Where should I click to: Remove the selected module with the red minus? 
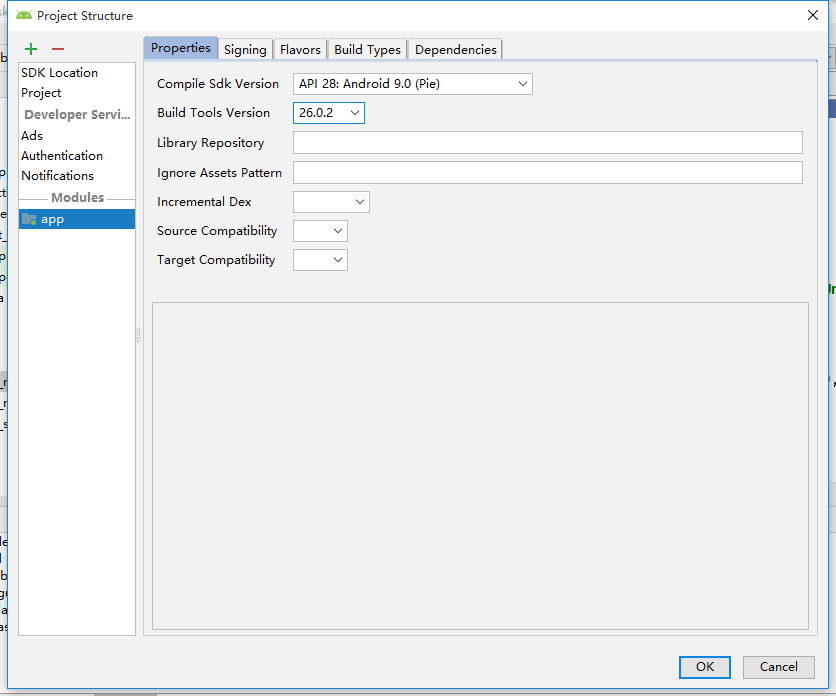[58, 48]
